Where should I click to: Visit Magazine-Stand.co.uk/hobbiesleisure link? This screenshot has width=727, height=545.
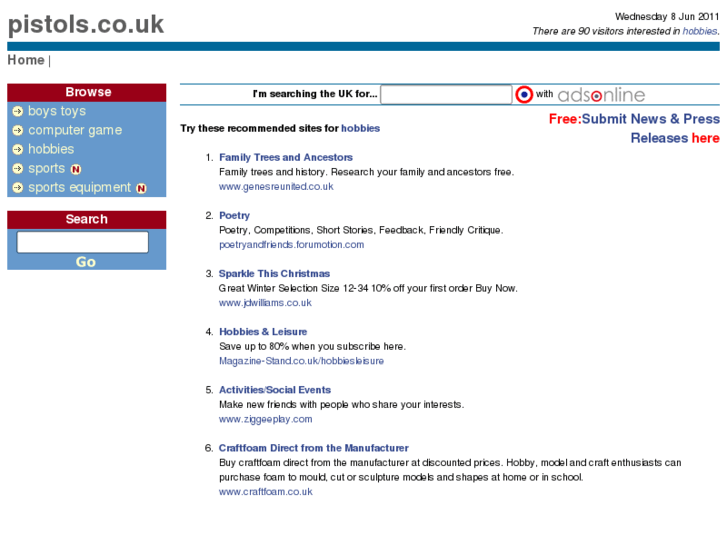(301, 361)
